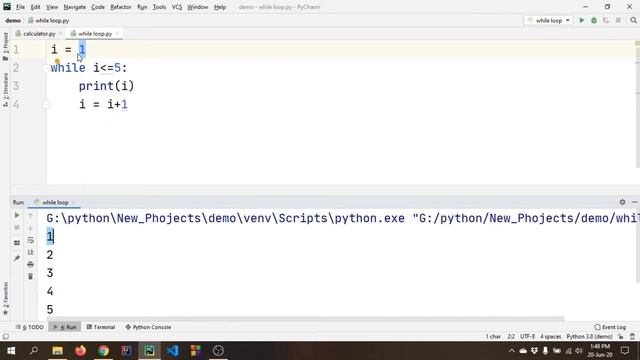Open the Window menu
This screenshot has height=360, width=640.
(198, 7)
